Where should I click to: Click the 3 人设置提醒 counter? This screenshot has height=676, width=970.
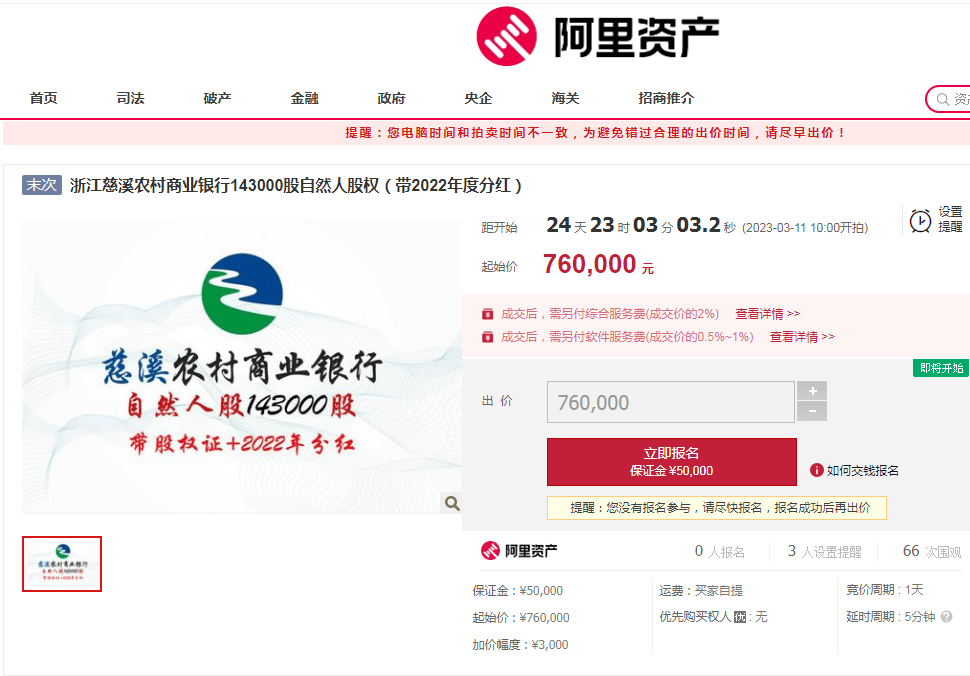pos(824,551)
